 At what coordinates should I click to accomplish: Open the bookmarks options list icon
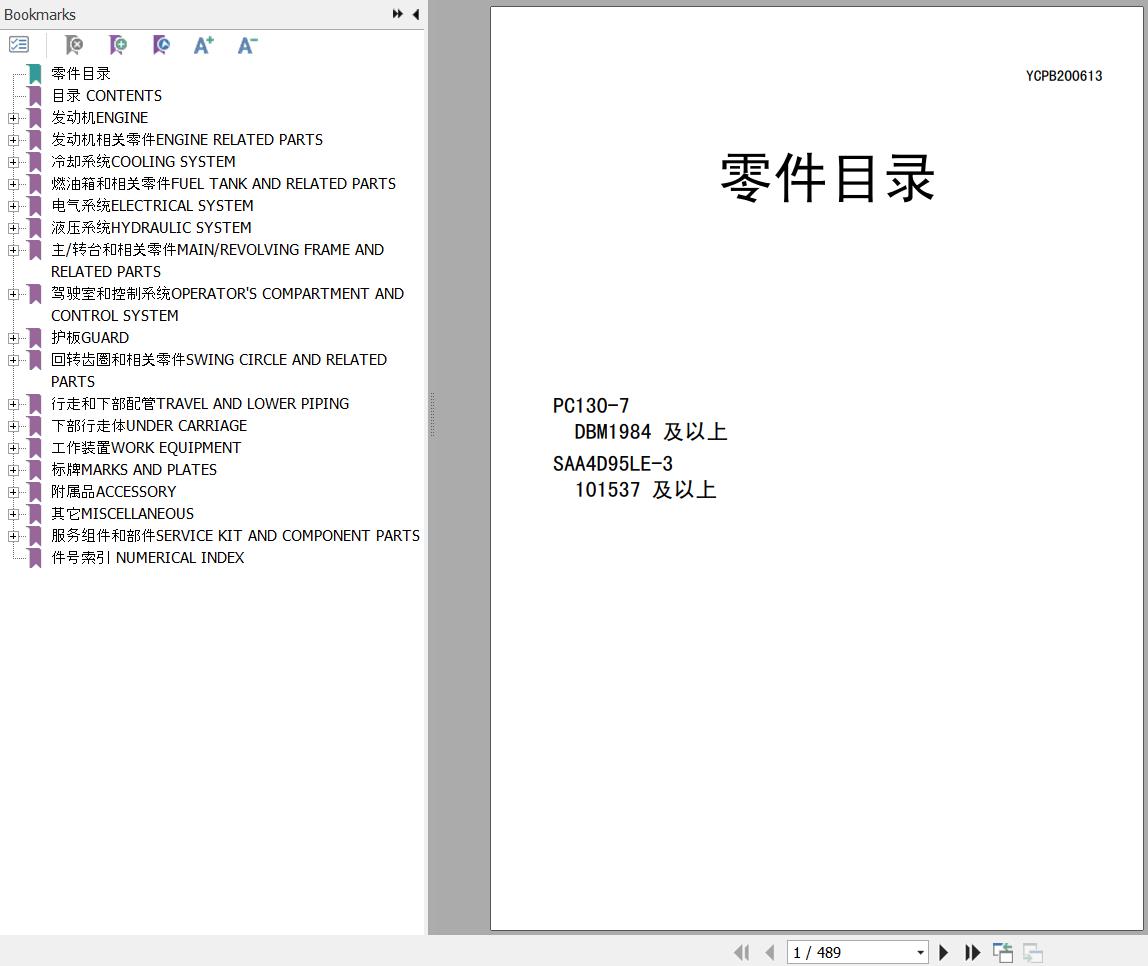[19, 45]
